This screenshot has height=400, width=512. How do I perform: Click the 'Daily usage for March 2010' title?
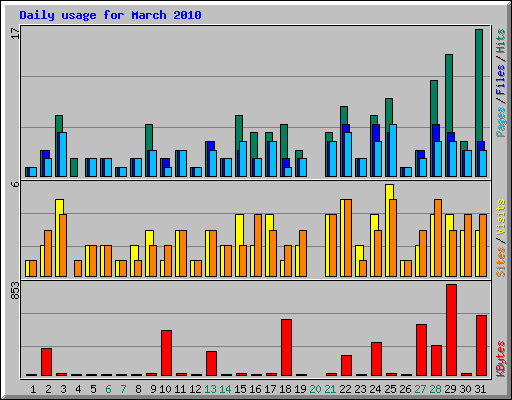click(110, 16)
